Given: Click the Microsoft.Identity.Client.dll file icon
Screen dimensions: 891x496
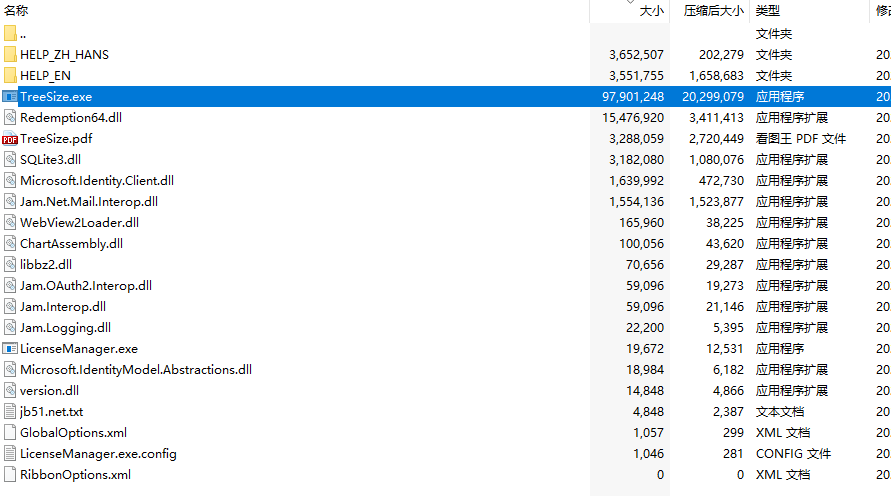Looking at the screenshot, I should [x=10, y=181].
